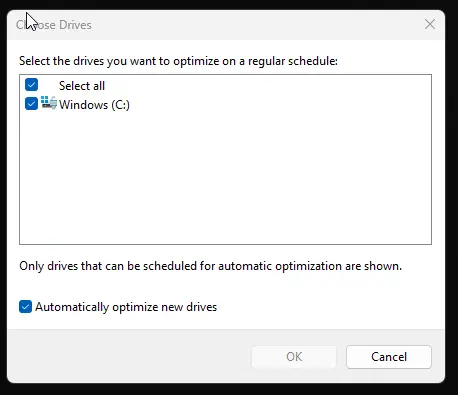Click the checkmark icon next to Select all

coord(31,85)
